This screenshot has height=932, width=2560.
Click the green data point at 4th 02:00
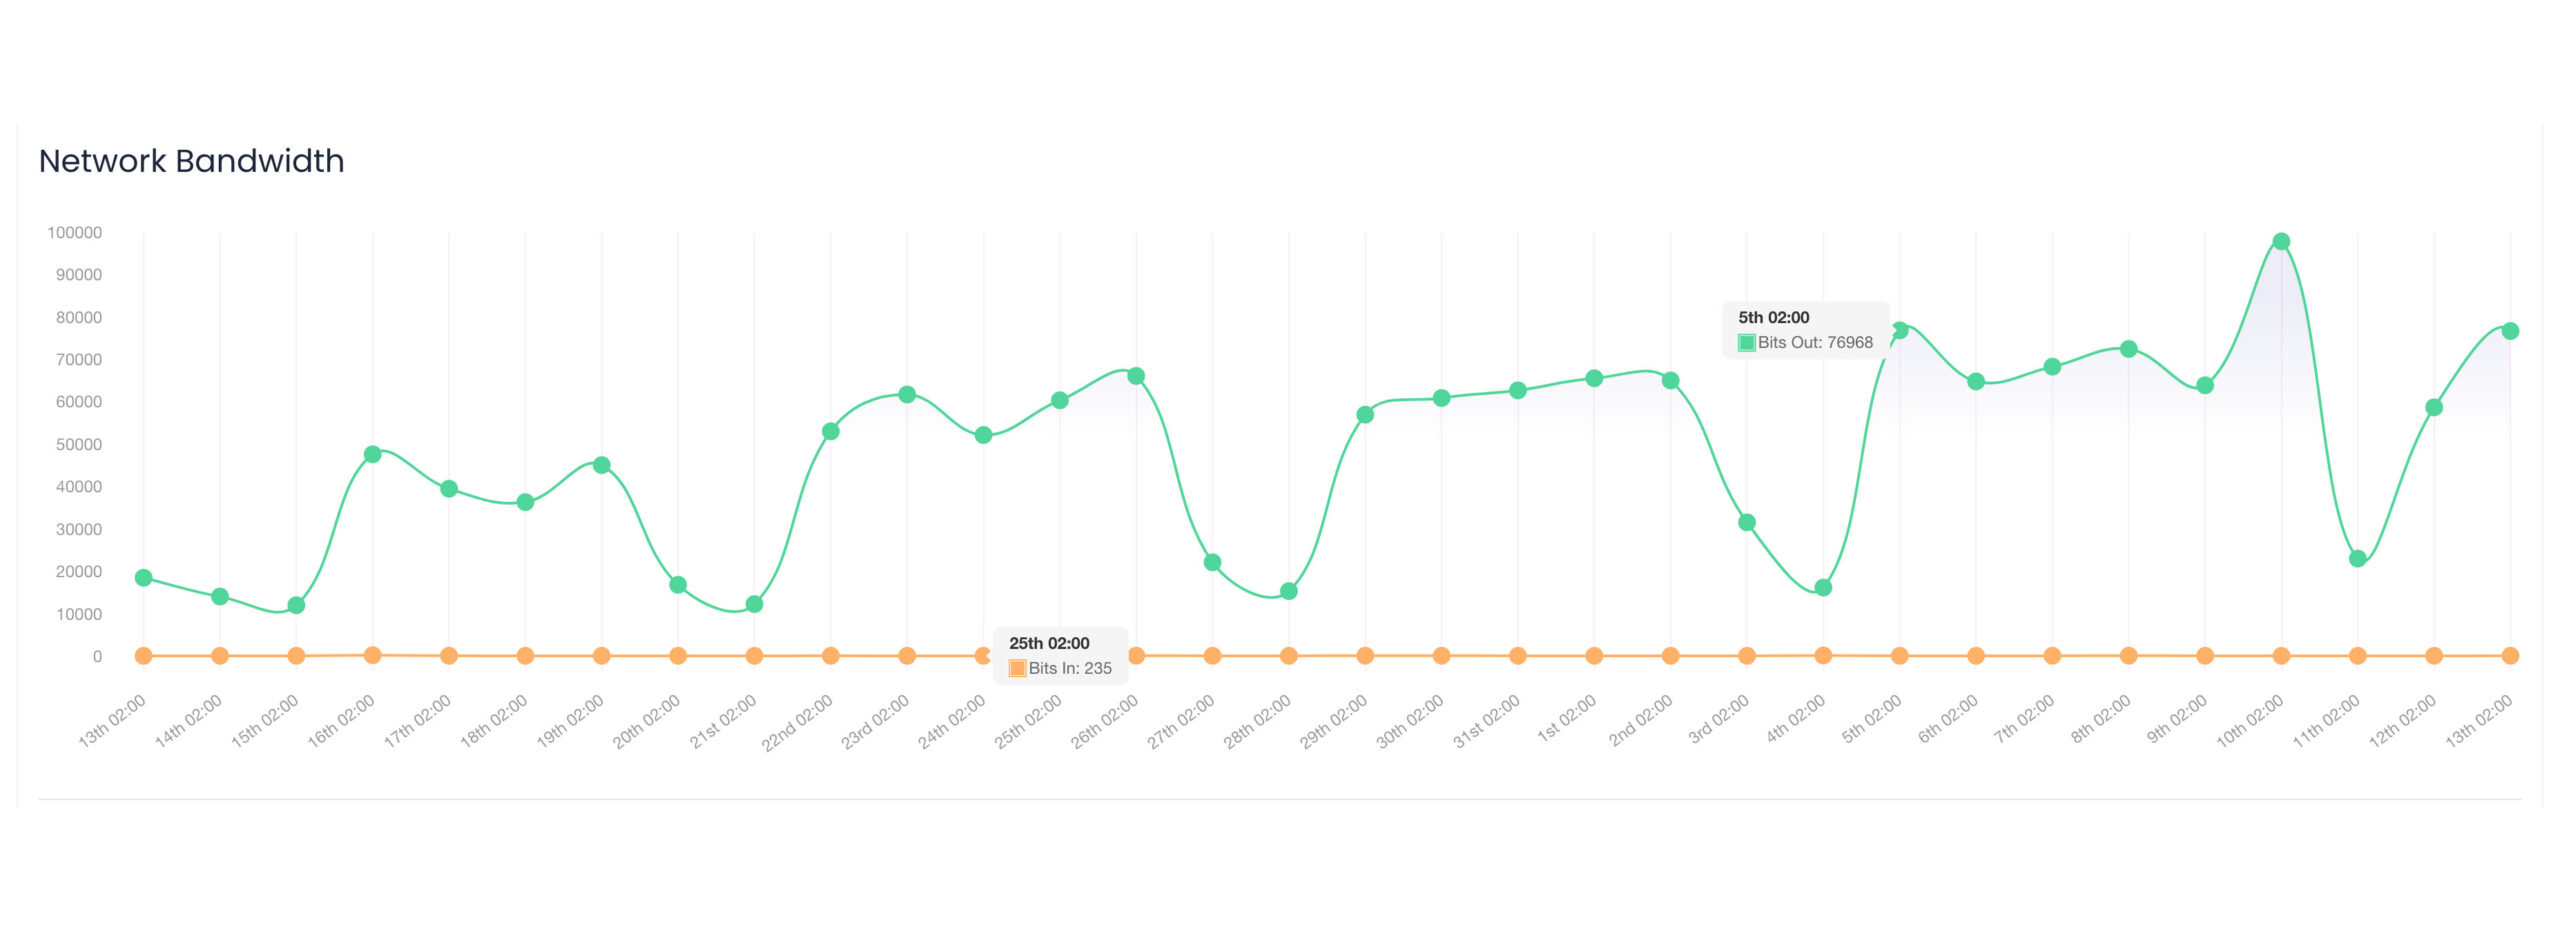tap(1823, 588)
